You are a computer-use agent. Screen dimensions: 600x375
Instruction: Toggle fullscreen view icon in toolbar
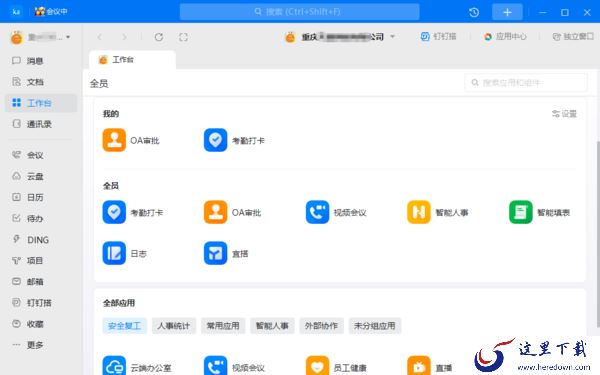tap(183, 37)
